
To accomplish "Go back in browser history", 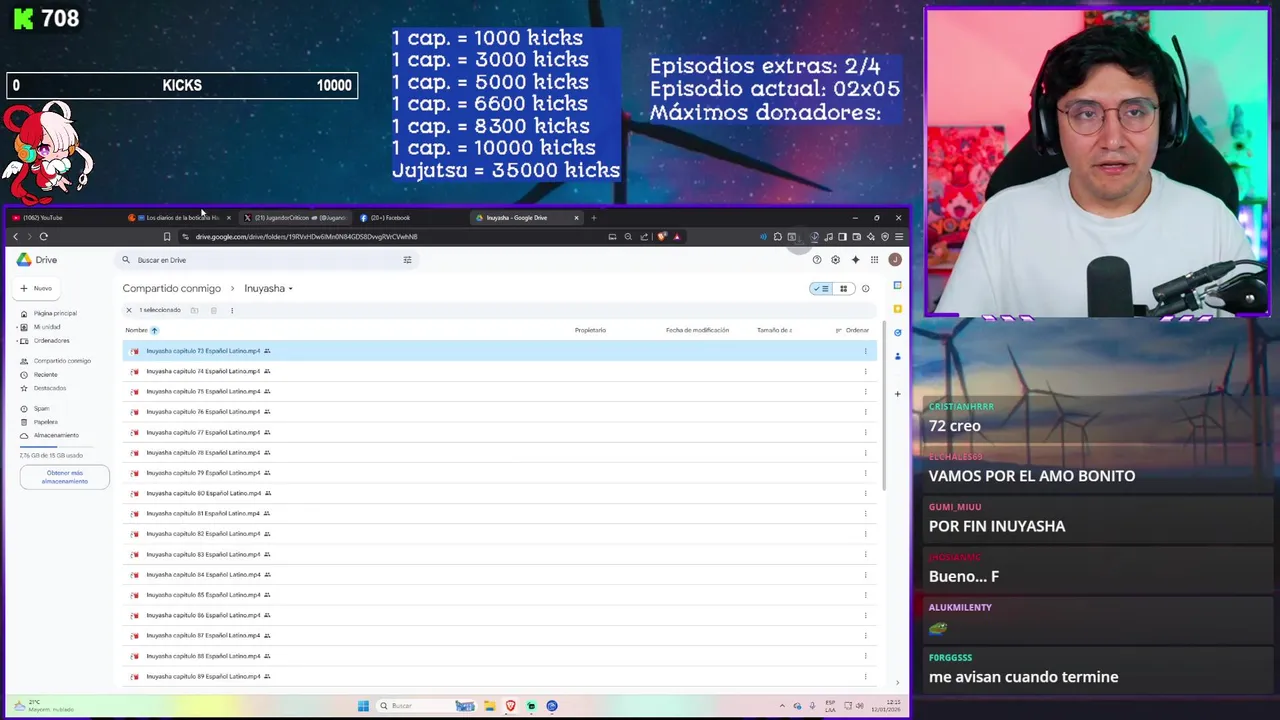I will tap(15, 237).
